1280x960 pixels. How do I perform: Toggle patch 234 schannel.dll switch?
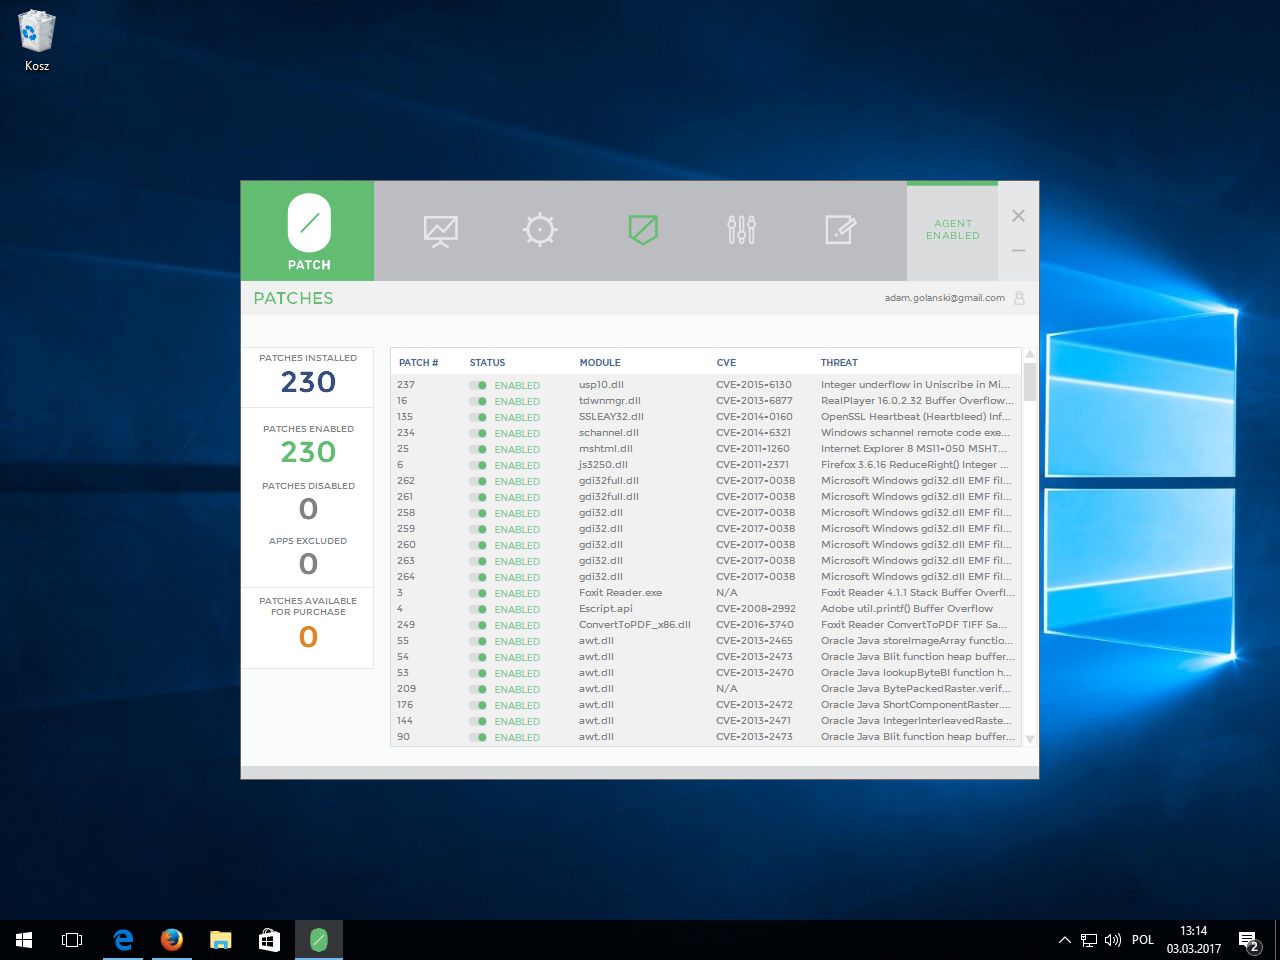(x=478, y=433)
